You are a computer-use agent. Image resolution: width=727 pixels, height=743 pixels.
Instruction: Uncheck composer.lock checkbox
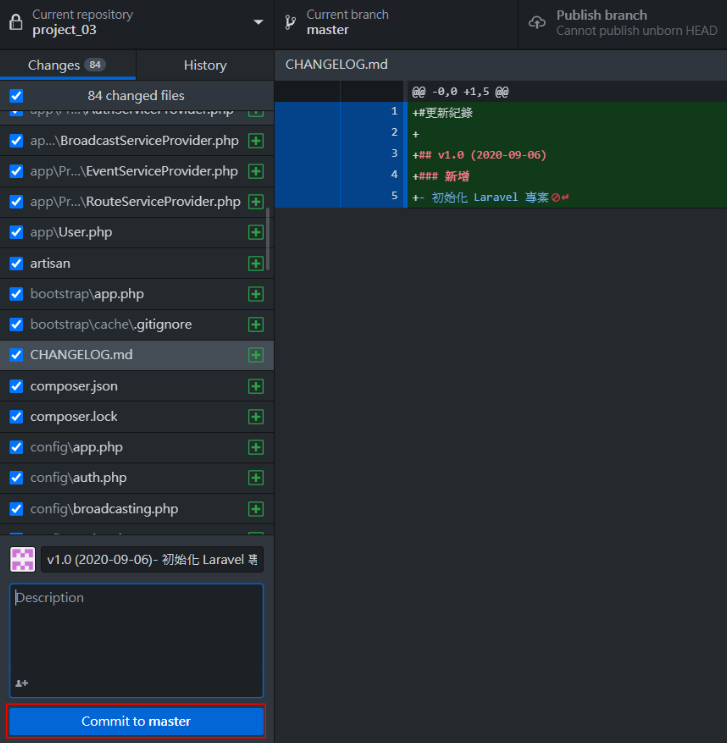pos(17,417)
